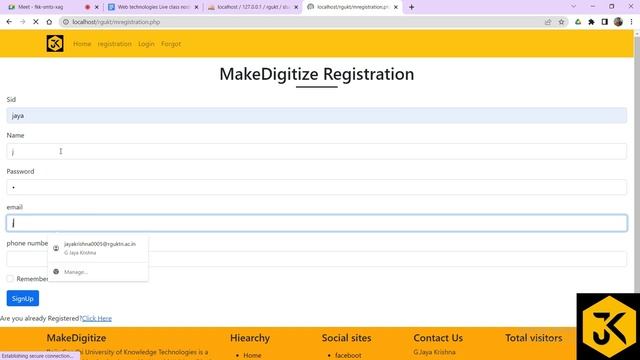Click the Hiearchy footer heading

click(x=250, y=338)
